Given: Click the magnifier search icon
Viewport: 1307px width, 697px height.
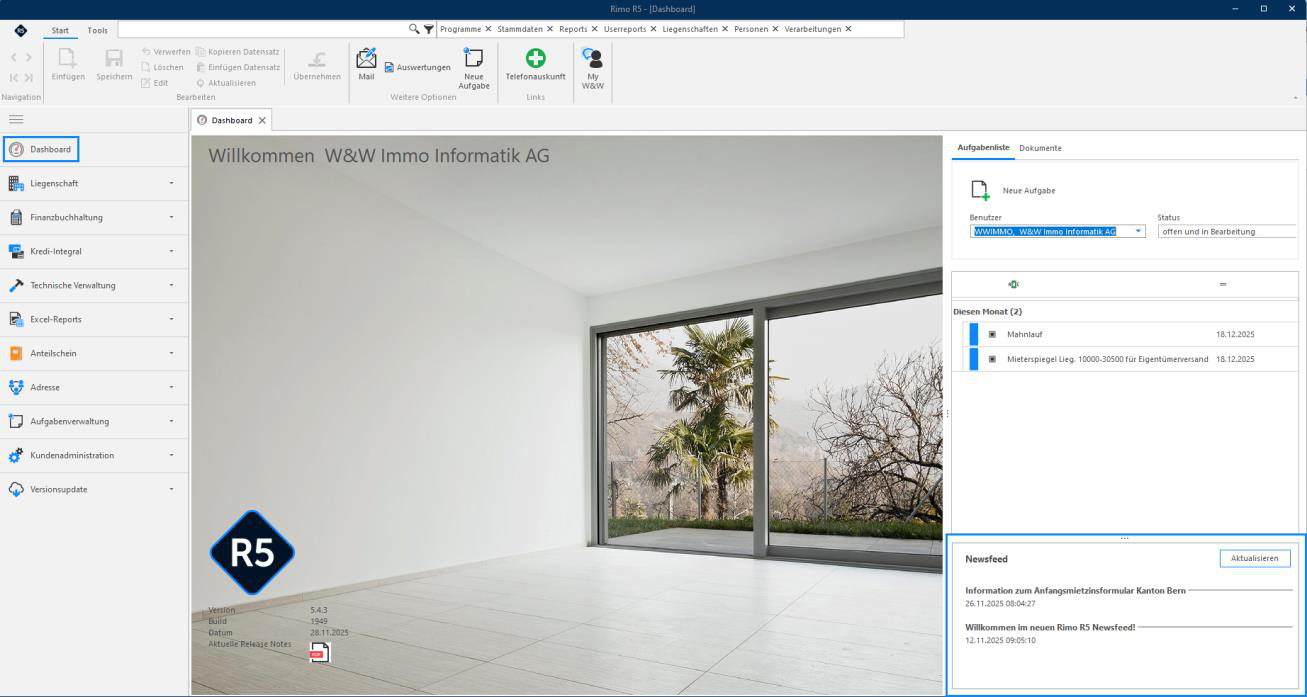Looking at the screenshot, I should tap(415, 29).
